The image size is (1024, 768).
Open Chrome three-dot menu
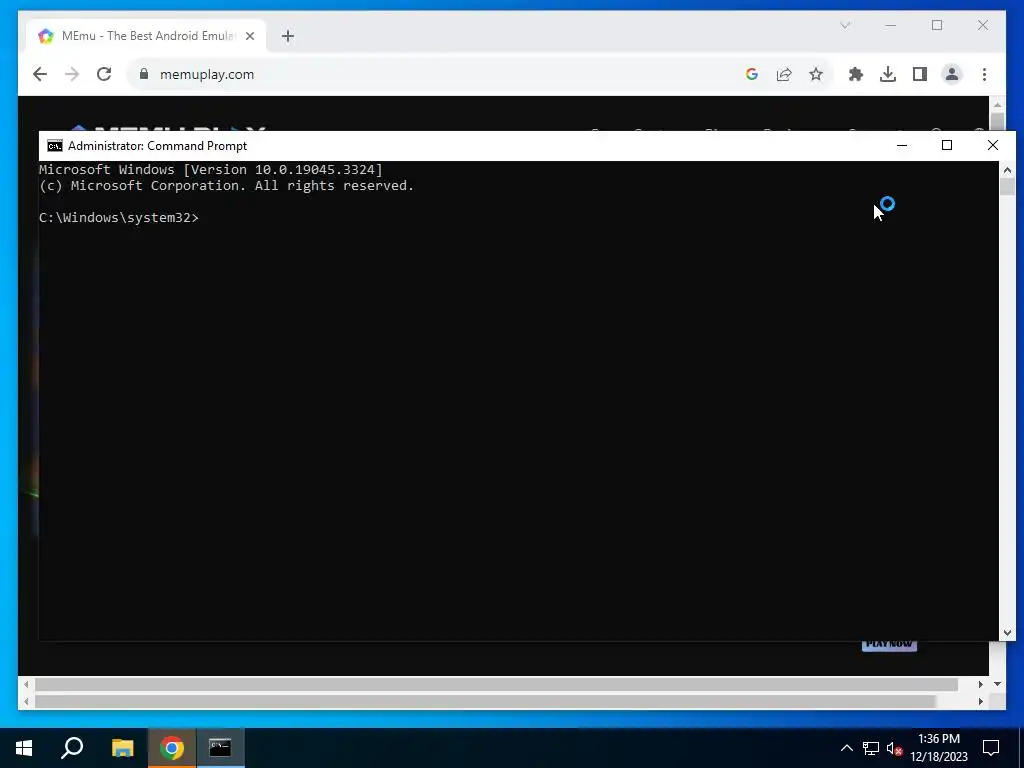pyautogui.click(x=984, y=74)
